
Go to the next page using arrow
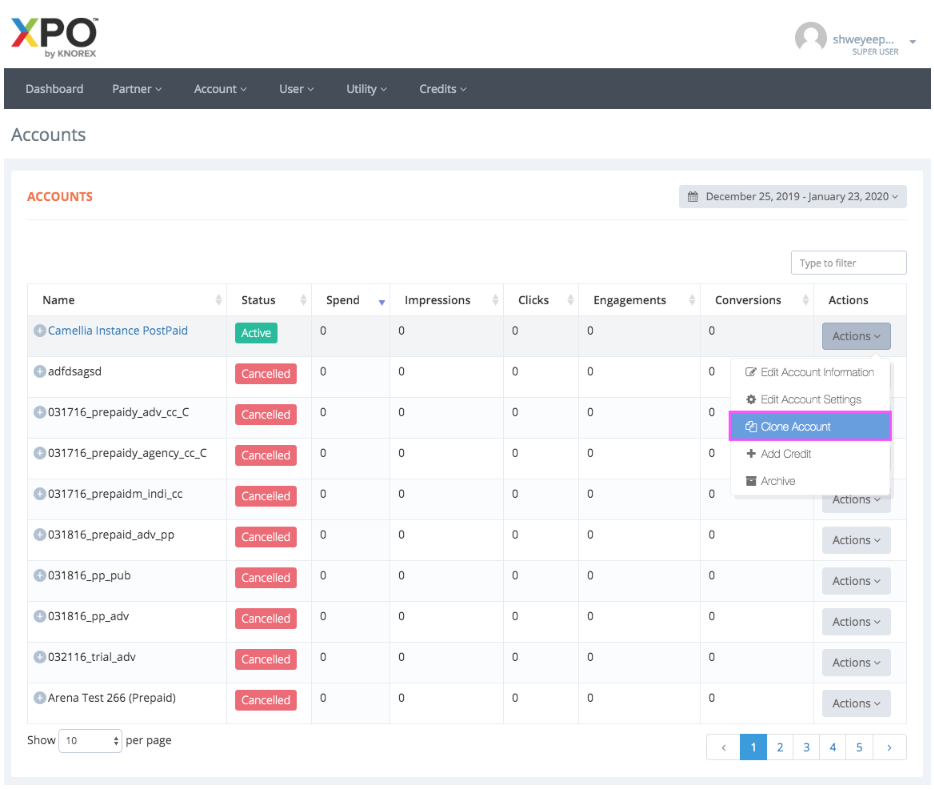(x=889, y=747)
